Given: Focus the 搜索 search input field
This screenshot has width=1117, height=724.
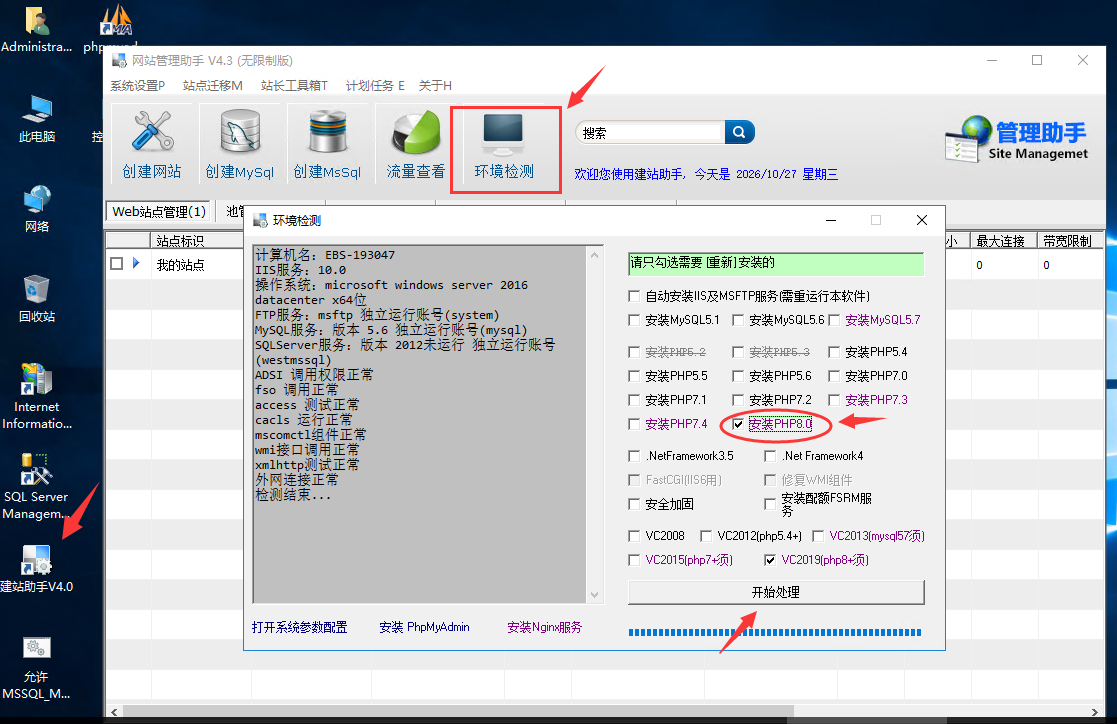Looking at the screenshot, I should pyautogui.click(x=651, y=133).
